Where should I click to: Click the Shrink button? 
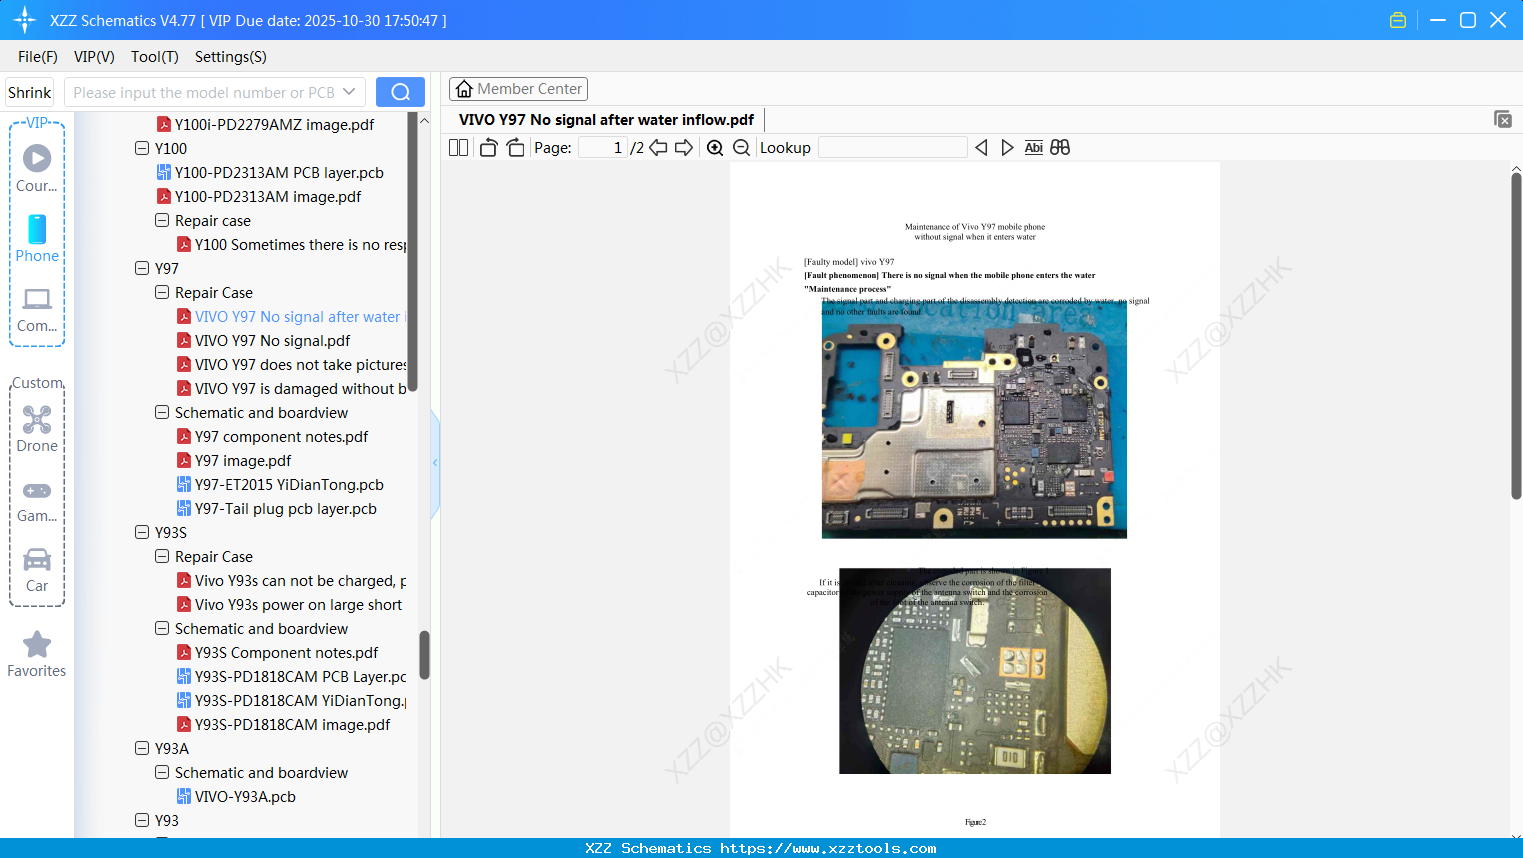coord(30,92)
